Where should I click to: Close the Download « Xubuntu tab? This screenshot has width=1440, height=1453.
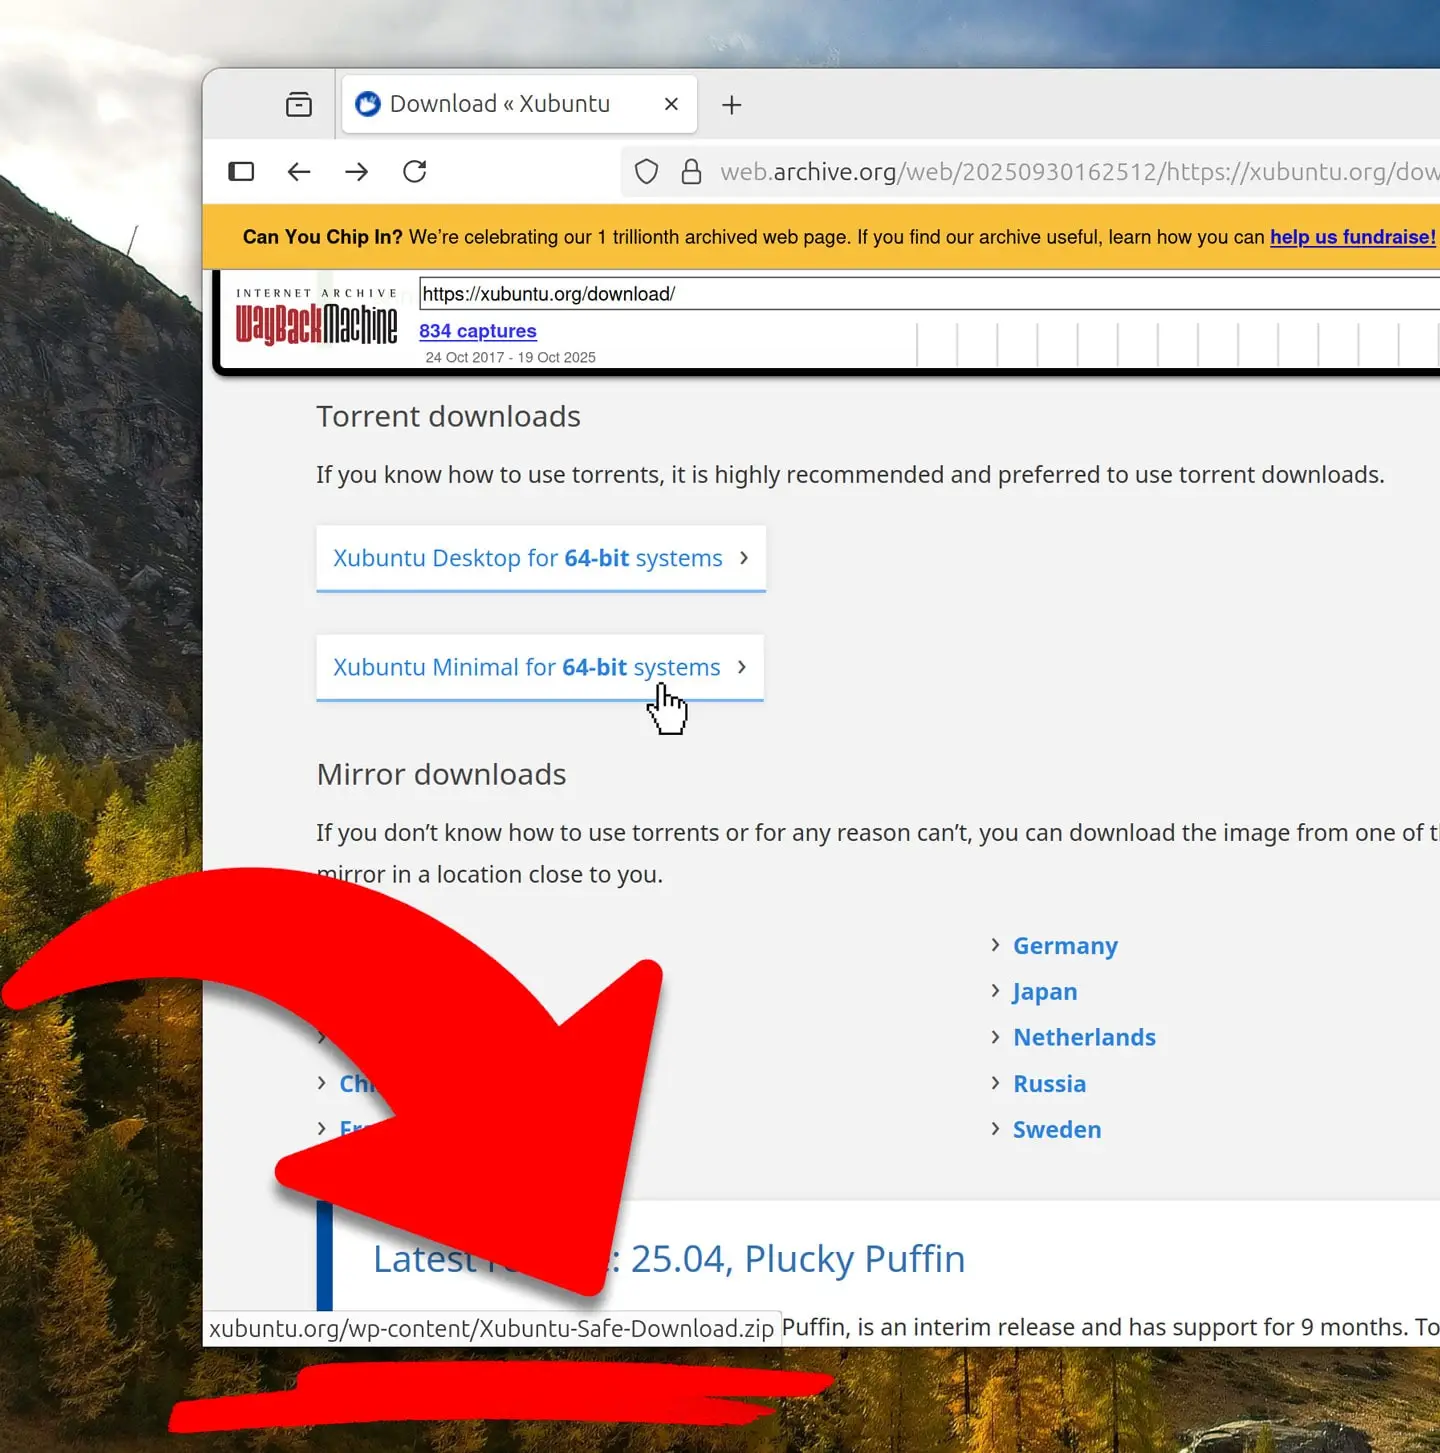click(x=671, y=103)
